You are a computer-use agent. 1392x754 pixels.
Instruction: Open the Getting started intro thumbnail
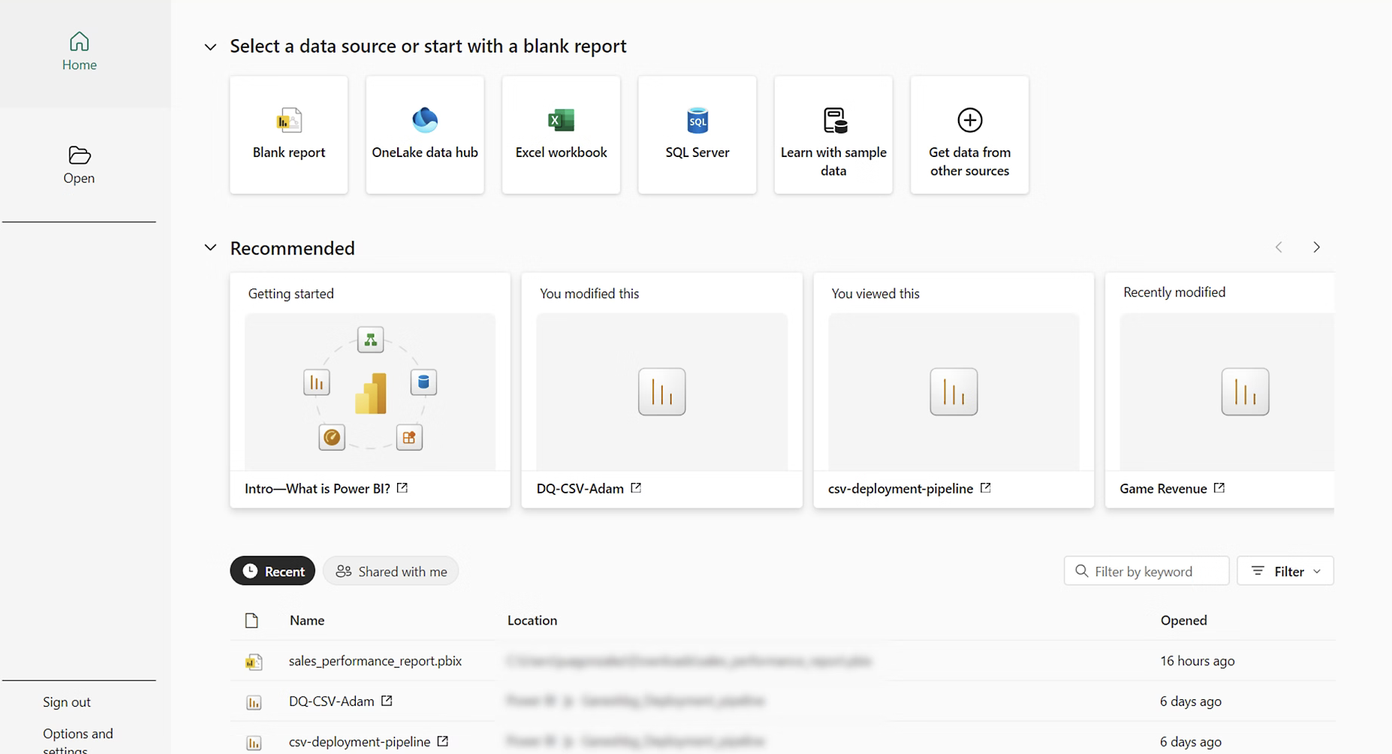click(370, 392)
